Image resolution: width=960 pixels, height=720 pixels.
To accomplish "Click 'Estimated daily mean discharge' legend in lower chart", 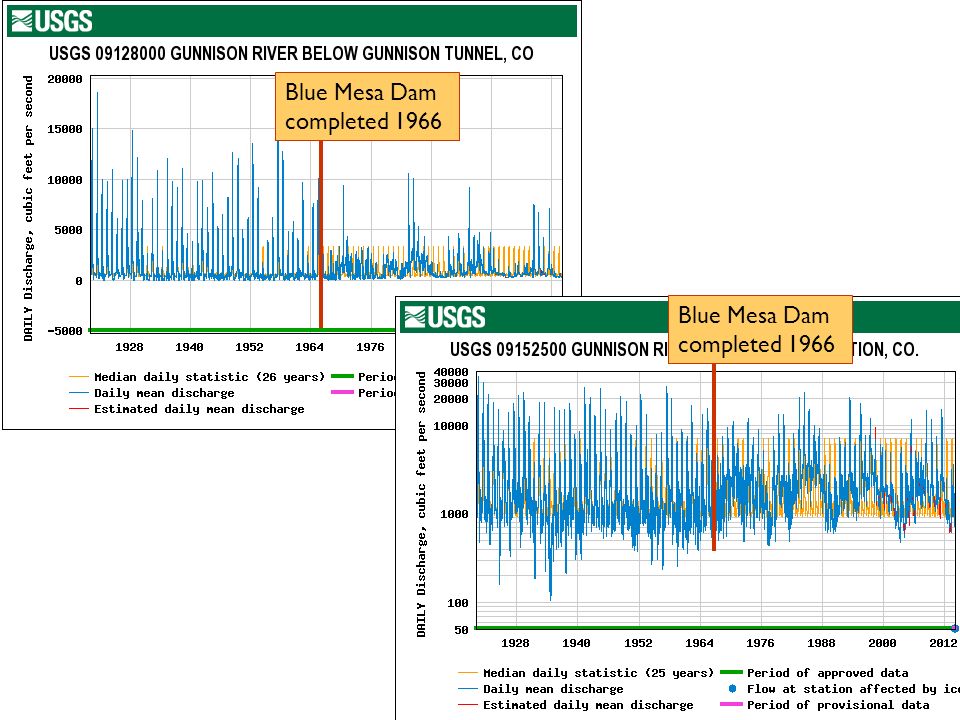I will (x=576, y=705).
